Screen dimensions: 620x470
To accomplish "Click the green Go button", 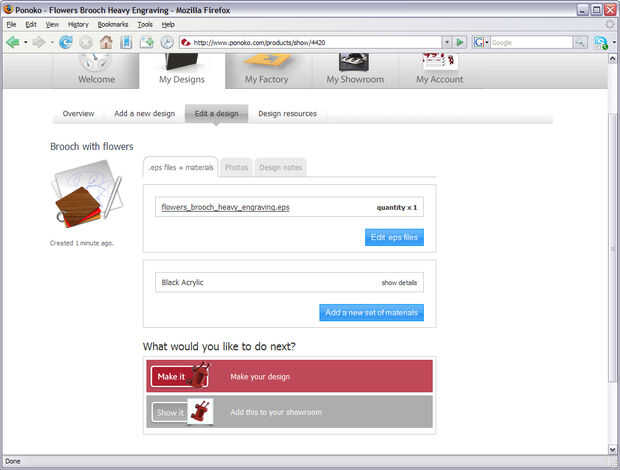I will pos(460,42).
